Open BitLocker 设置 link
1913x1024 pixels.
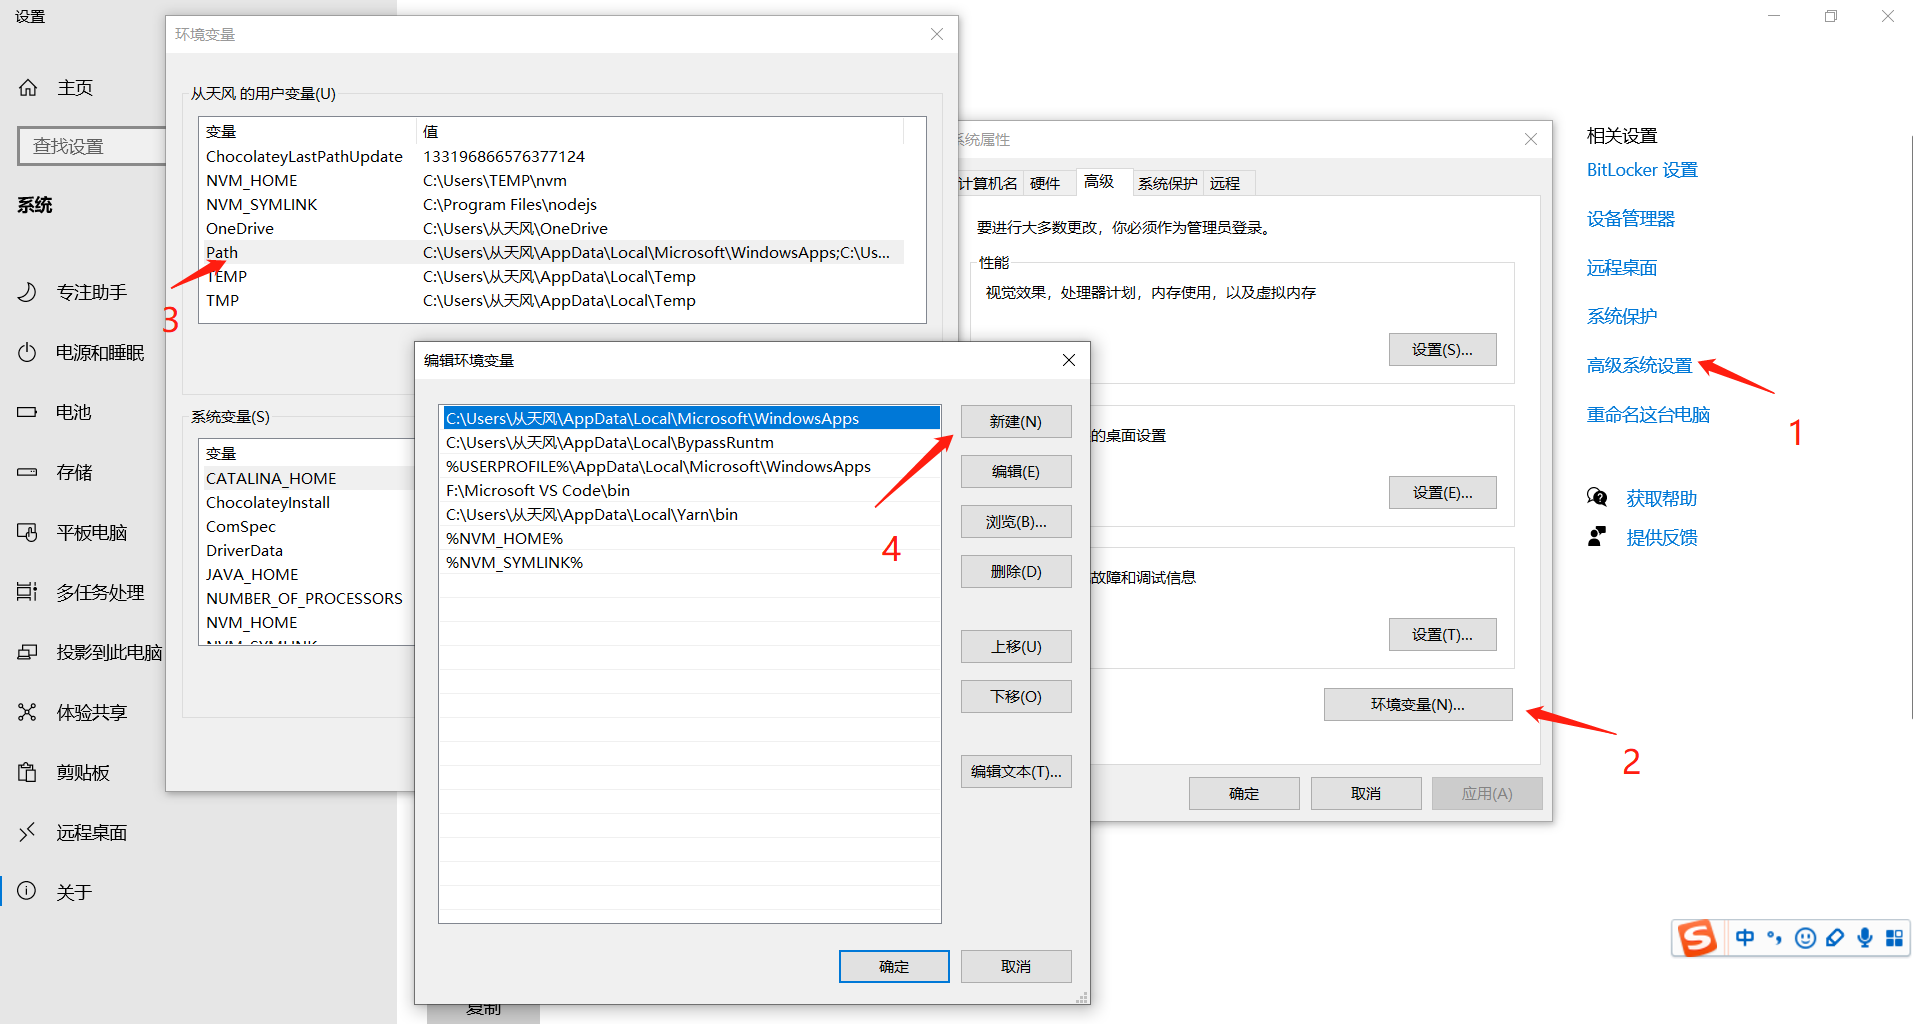tap(1642, 170)
